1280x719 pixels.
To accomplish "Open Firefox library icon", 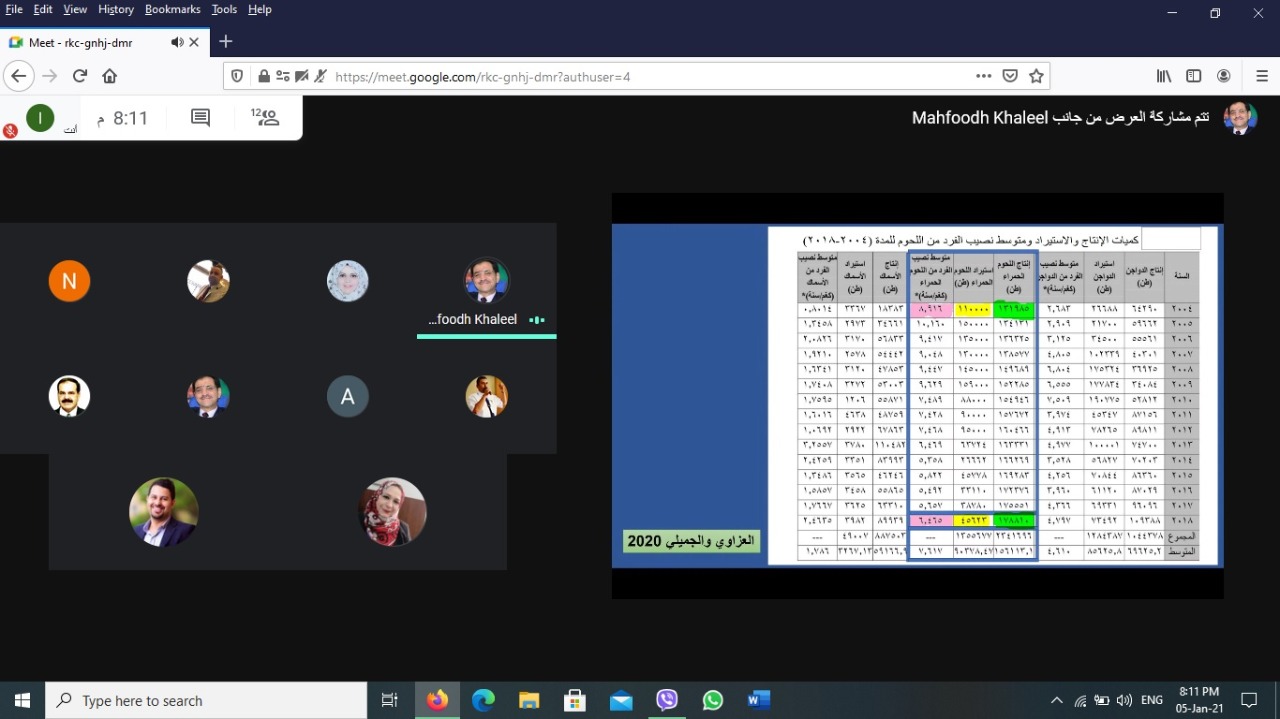I will [1164, 76].
